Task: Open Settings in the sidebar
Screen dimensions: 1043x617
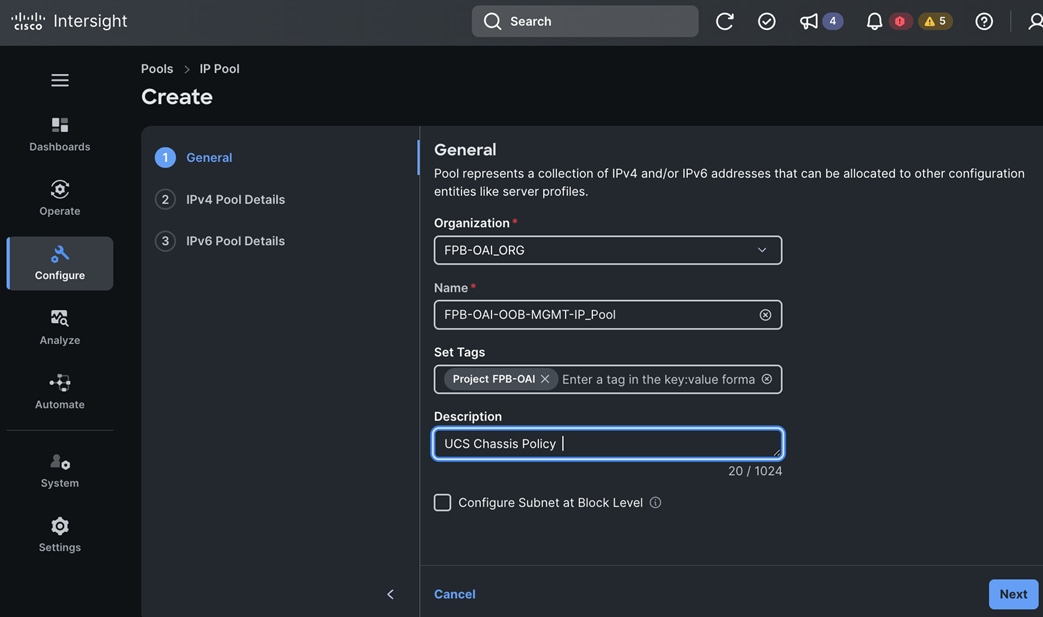Action: pyautogui.click(x=60, y=535)
